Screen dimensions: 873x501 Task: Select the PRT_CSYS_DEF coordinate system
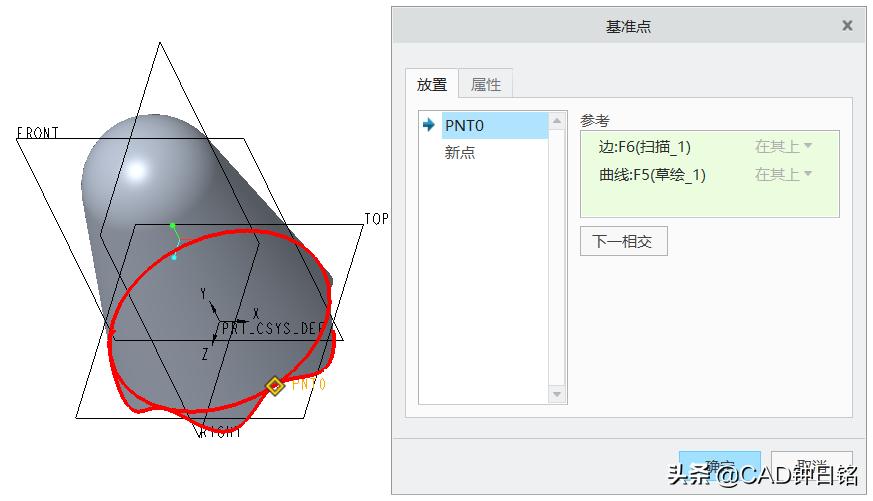[272, 328]
